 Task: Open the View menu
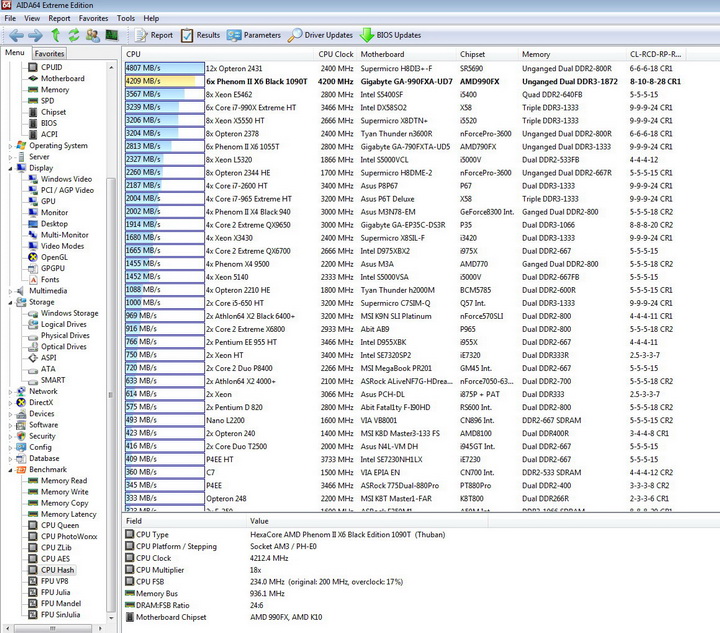32,18
